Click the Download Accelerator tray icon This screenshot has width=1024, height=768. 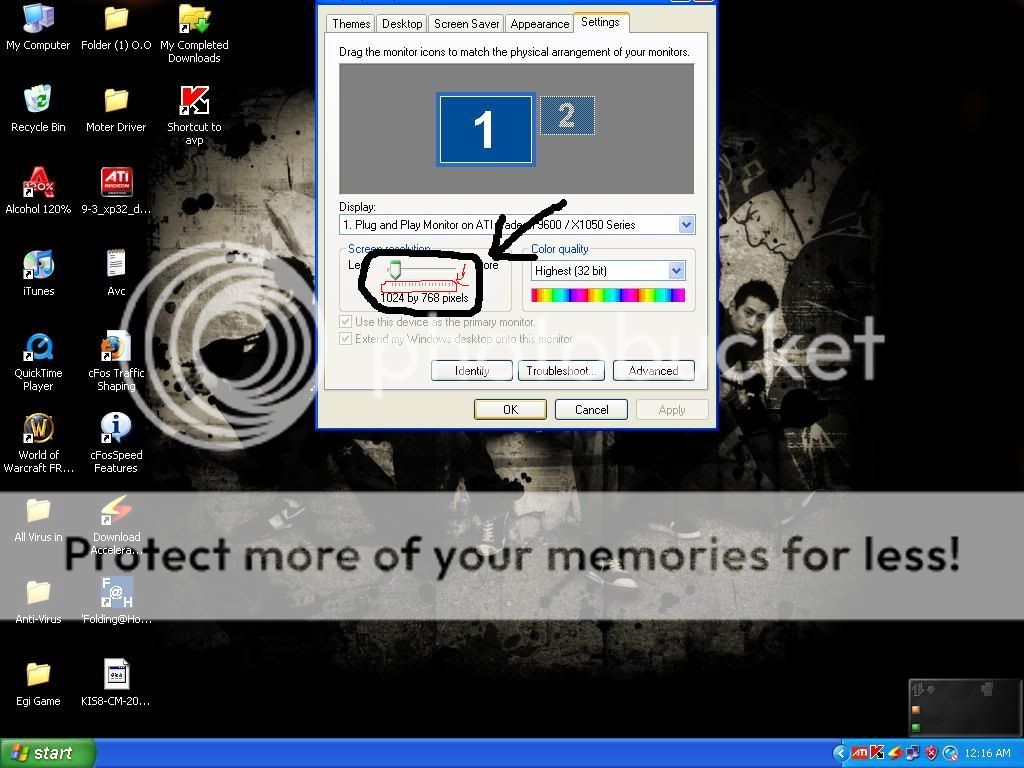(x=895, y=753)
